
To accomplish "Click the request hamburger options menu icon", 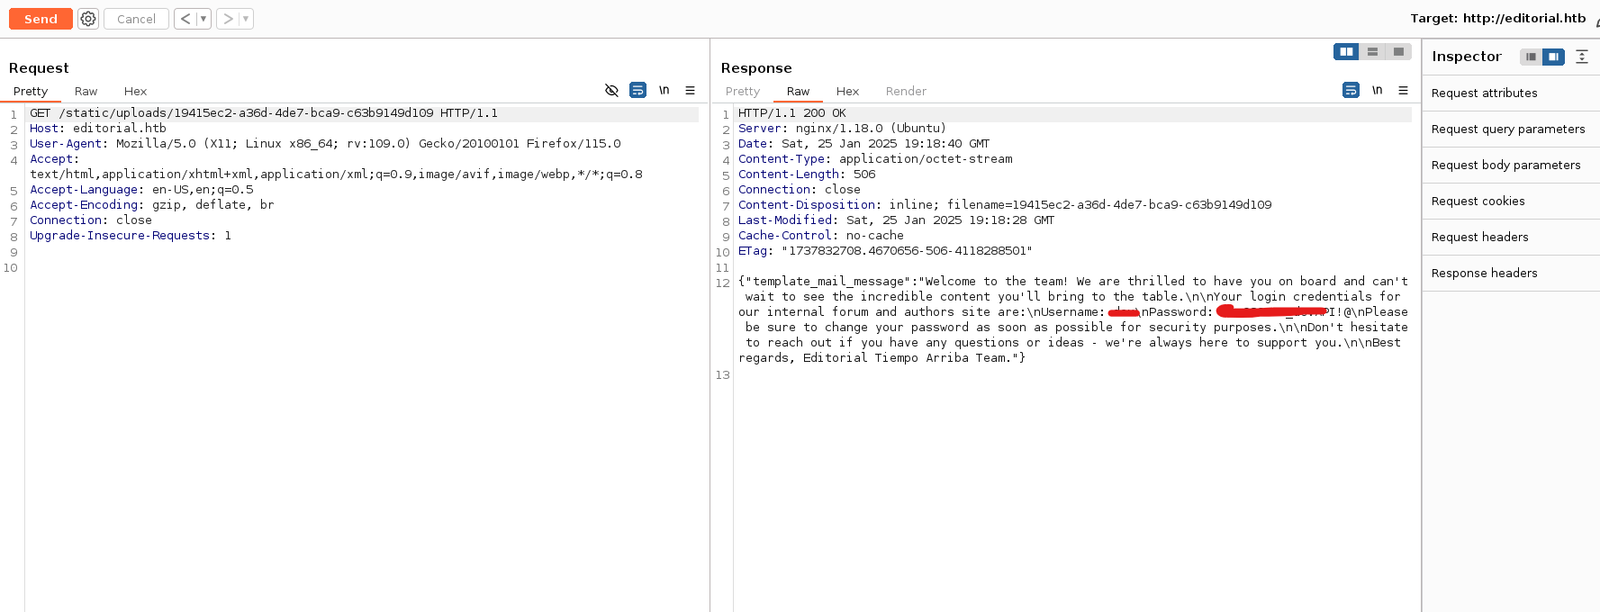I will 690,90.
